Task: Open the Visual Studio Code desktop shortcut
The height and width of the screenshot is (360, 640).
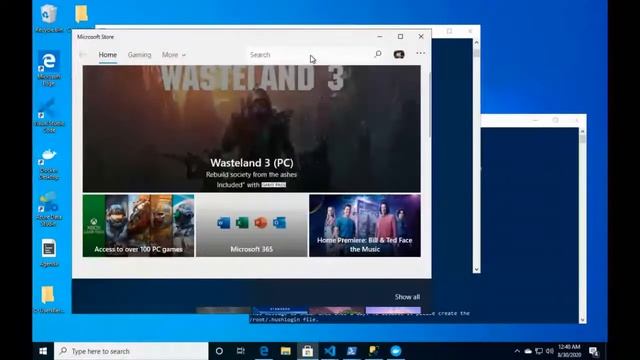Action: tap(49, 116)
